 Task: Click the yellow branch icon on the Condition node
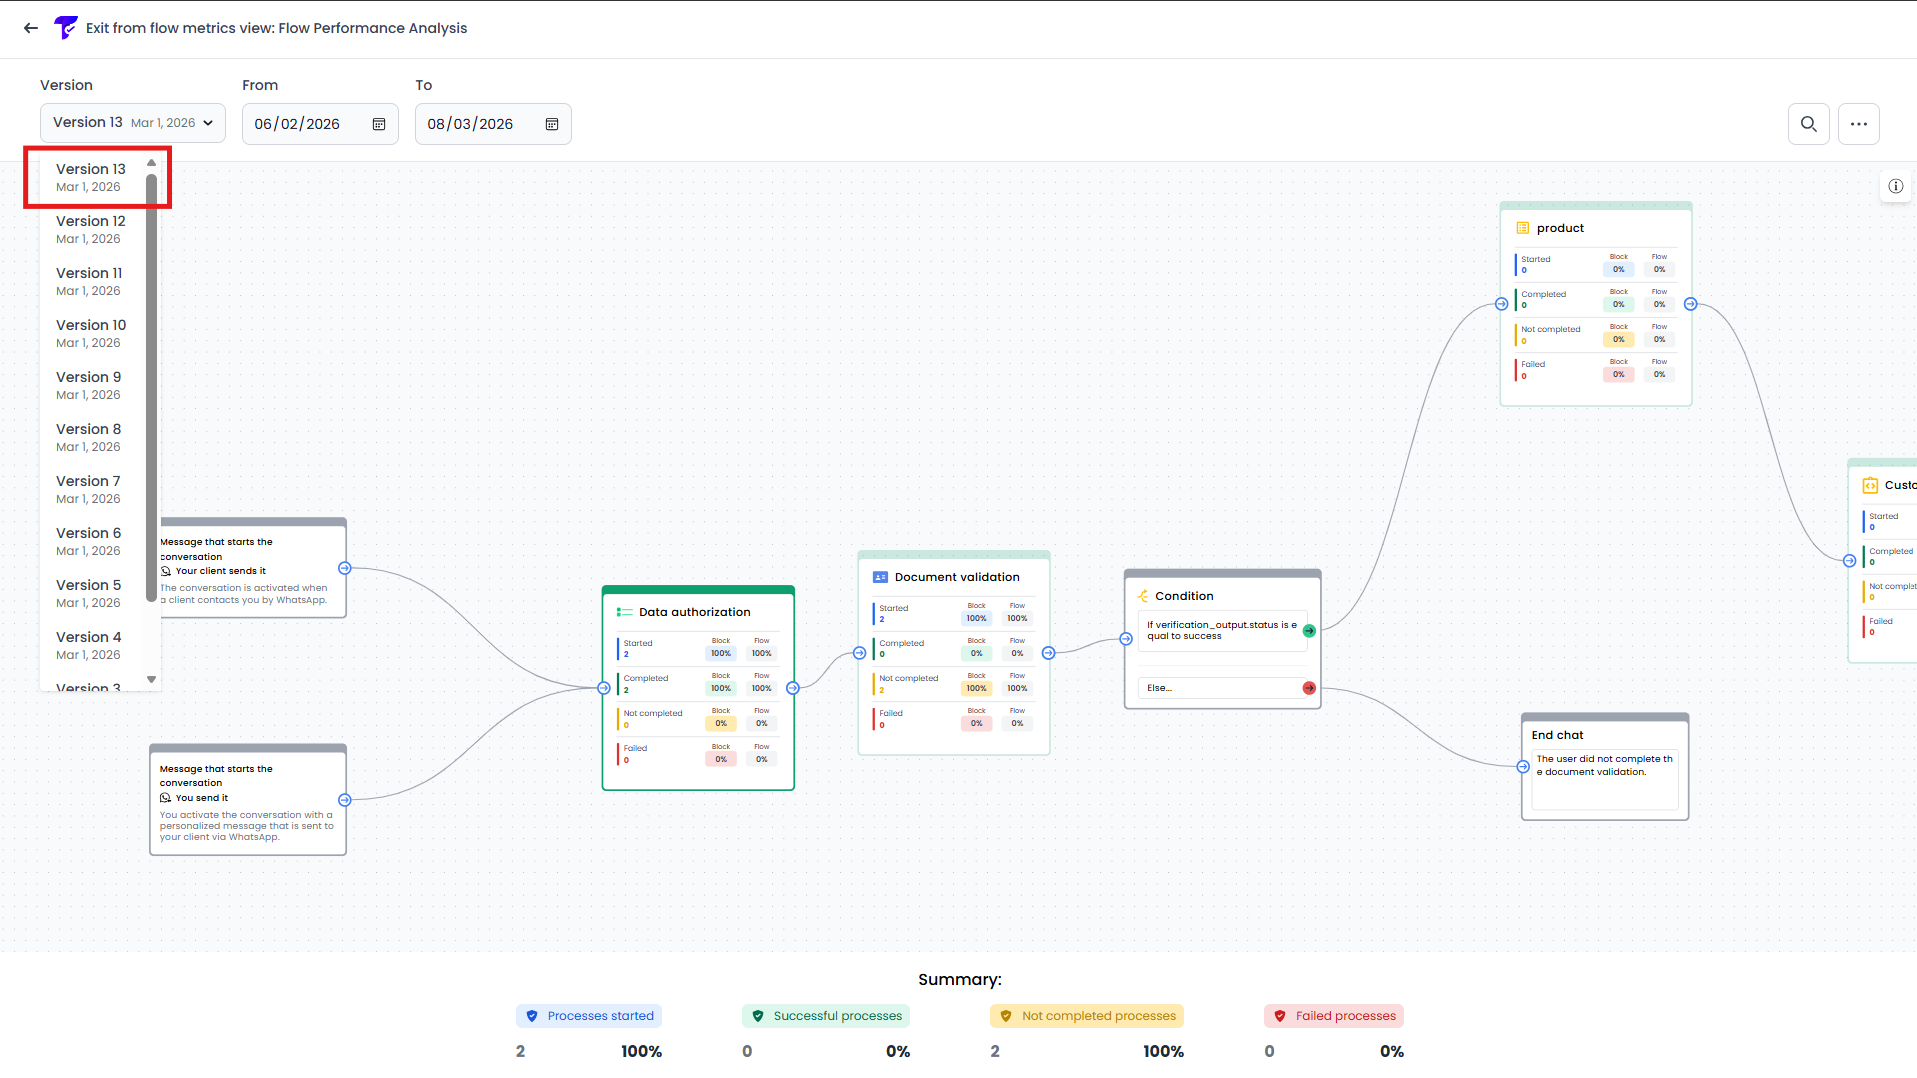click(x=1143, y=595)
